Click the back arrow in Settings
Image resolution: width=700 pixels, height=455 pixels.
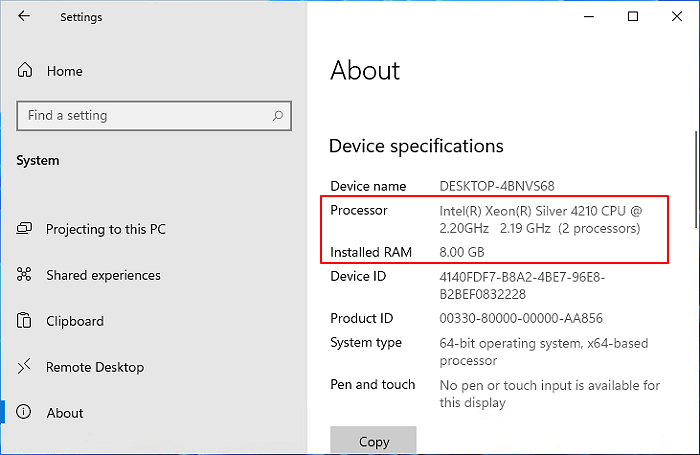pyautogui.click(x=24, y=17)
